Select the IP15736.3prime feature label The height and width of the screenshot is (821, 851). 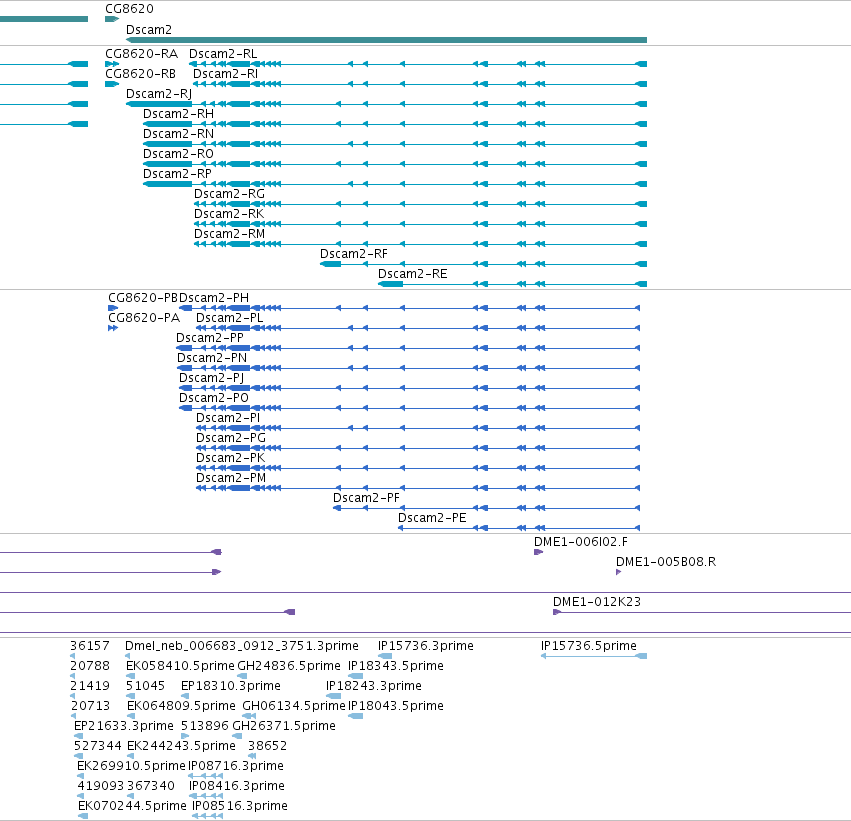pyautogui.click(x=426, y=647)
